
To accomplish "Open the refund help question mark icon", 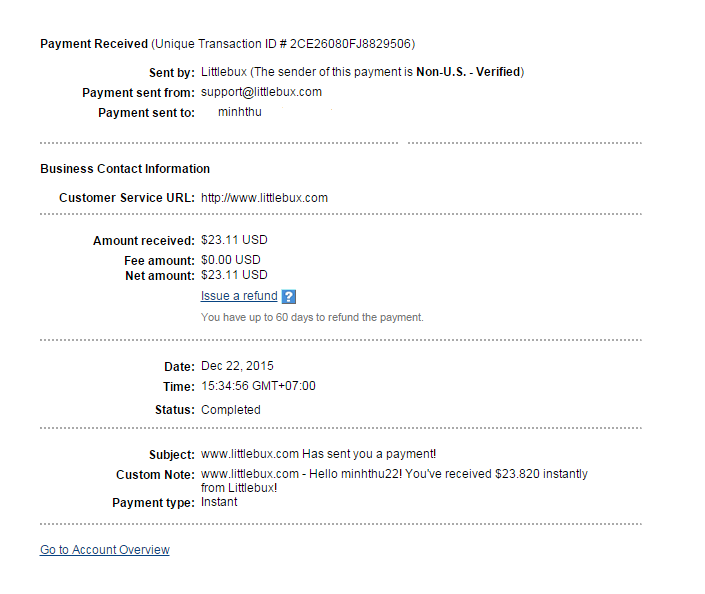I will click(x=289, y=297).
